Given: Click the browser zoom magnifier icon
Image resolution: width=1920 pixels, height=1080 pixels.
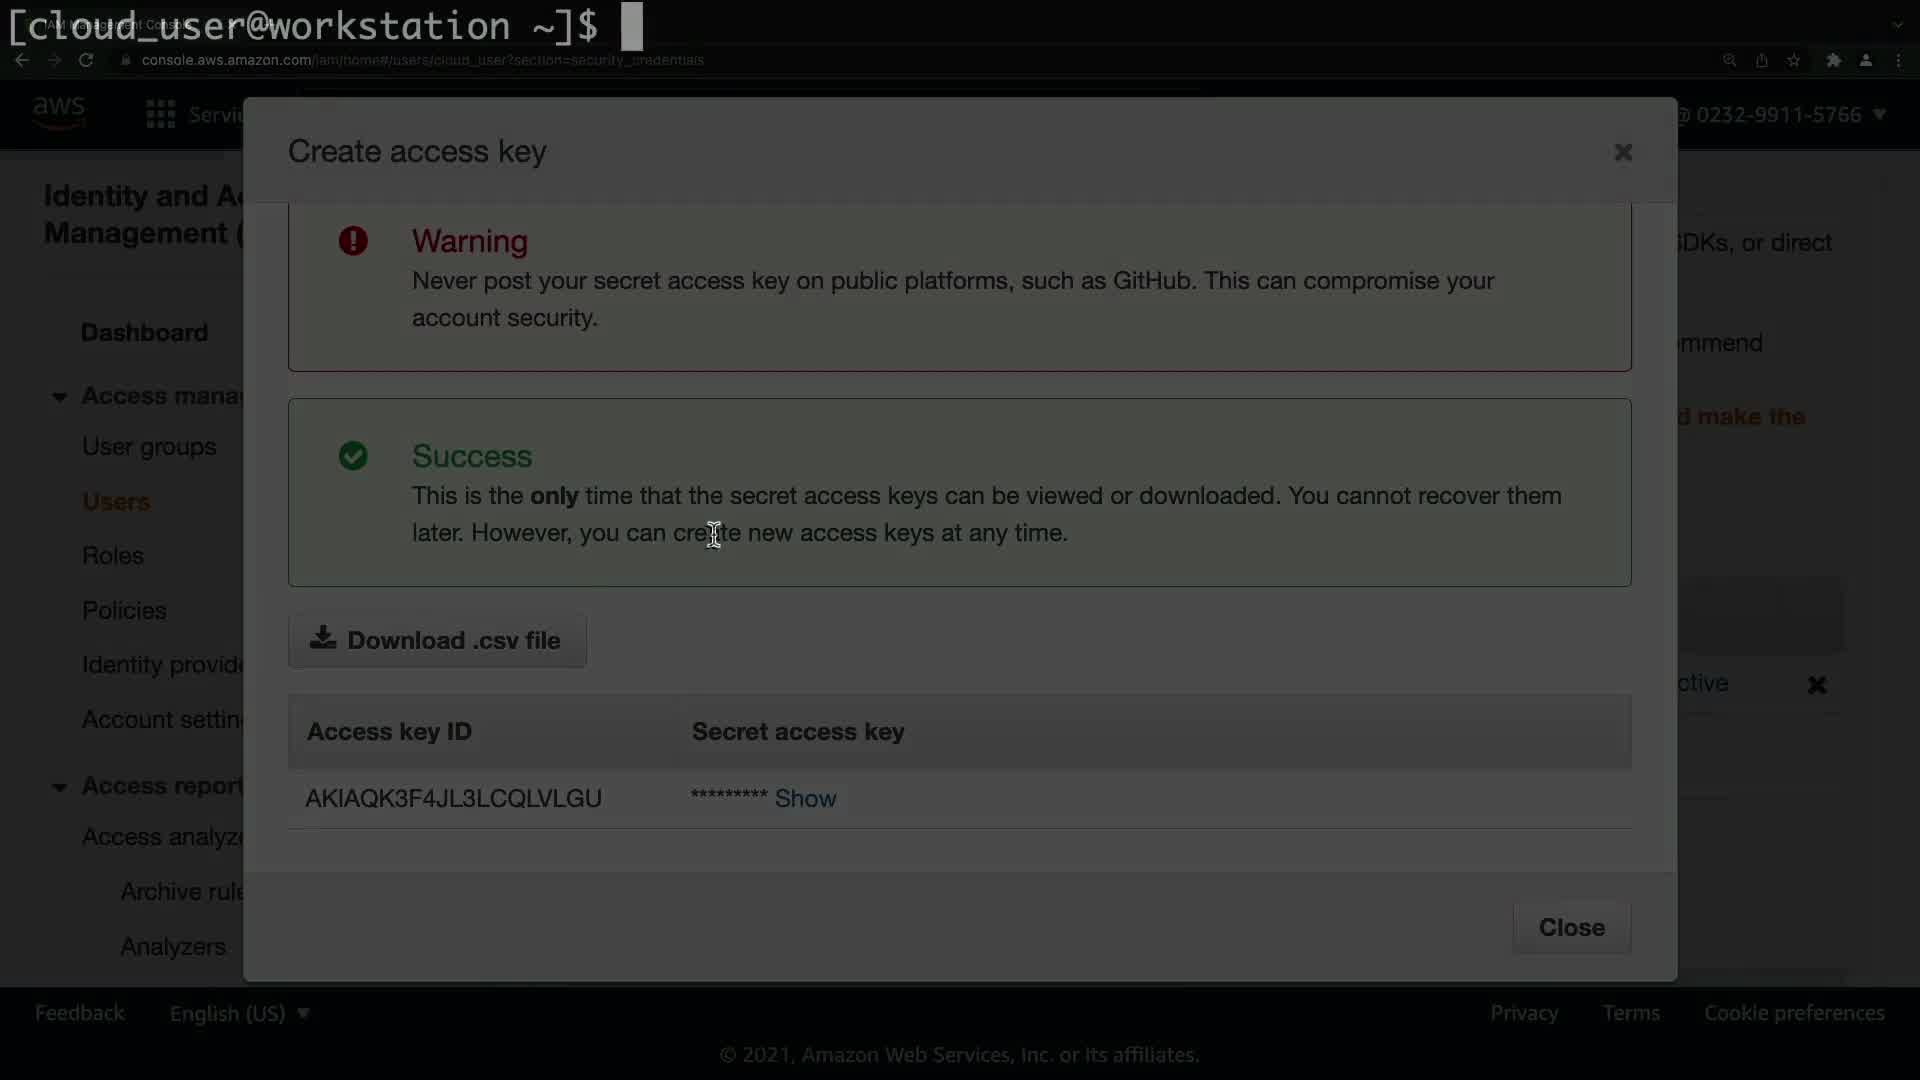Looking at the screenshot, I should pyautogui.click(x=1729, y=60).
